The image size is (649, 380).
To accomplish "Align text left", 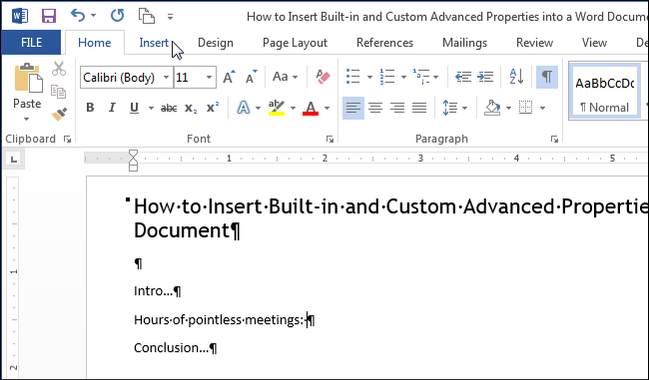I will (x=353, y=108).
